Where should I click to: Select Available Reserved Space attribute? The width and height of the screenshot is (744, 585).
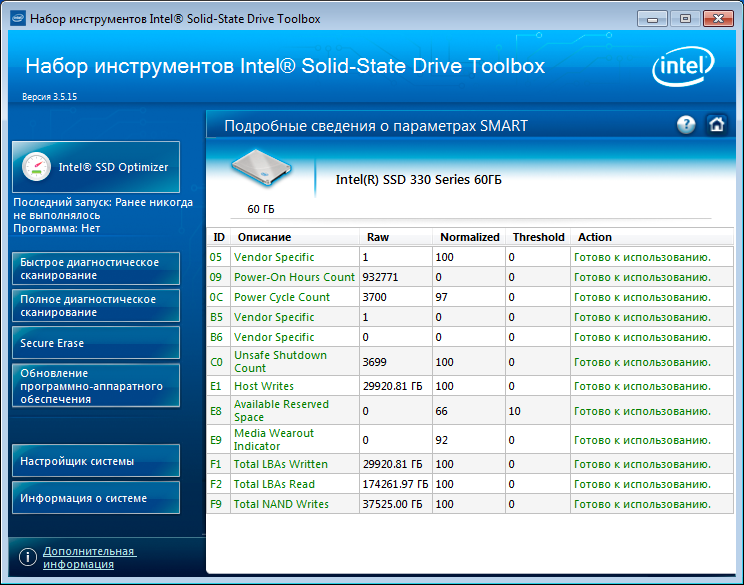[281, 410]
